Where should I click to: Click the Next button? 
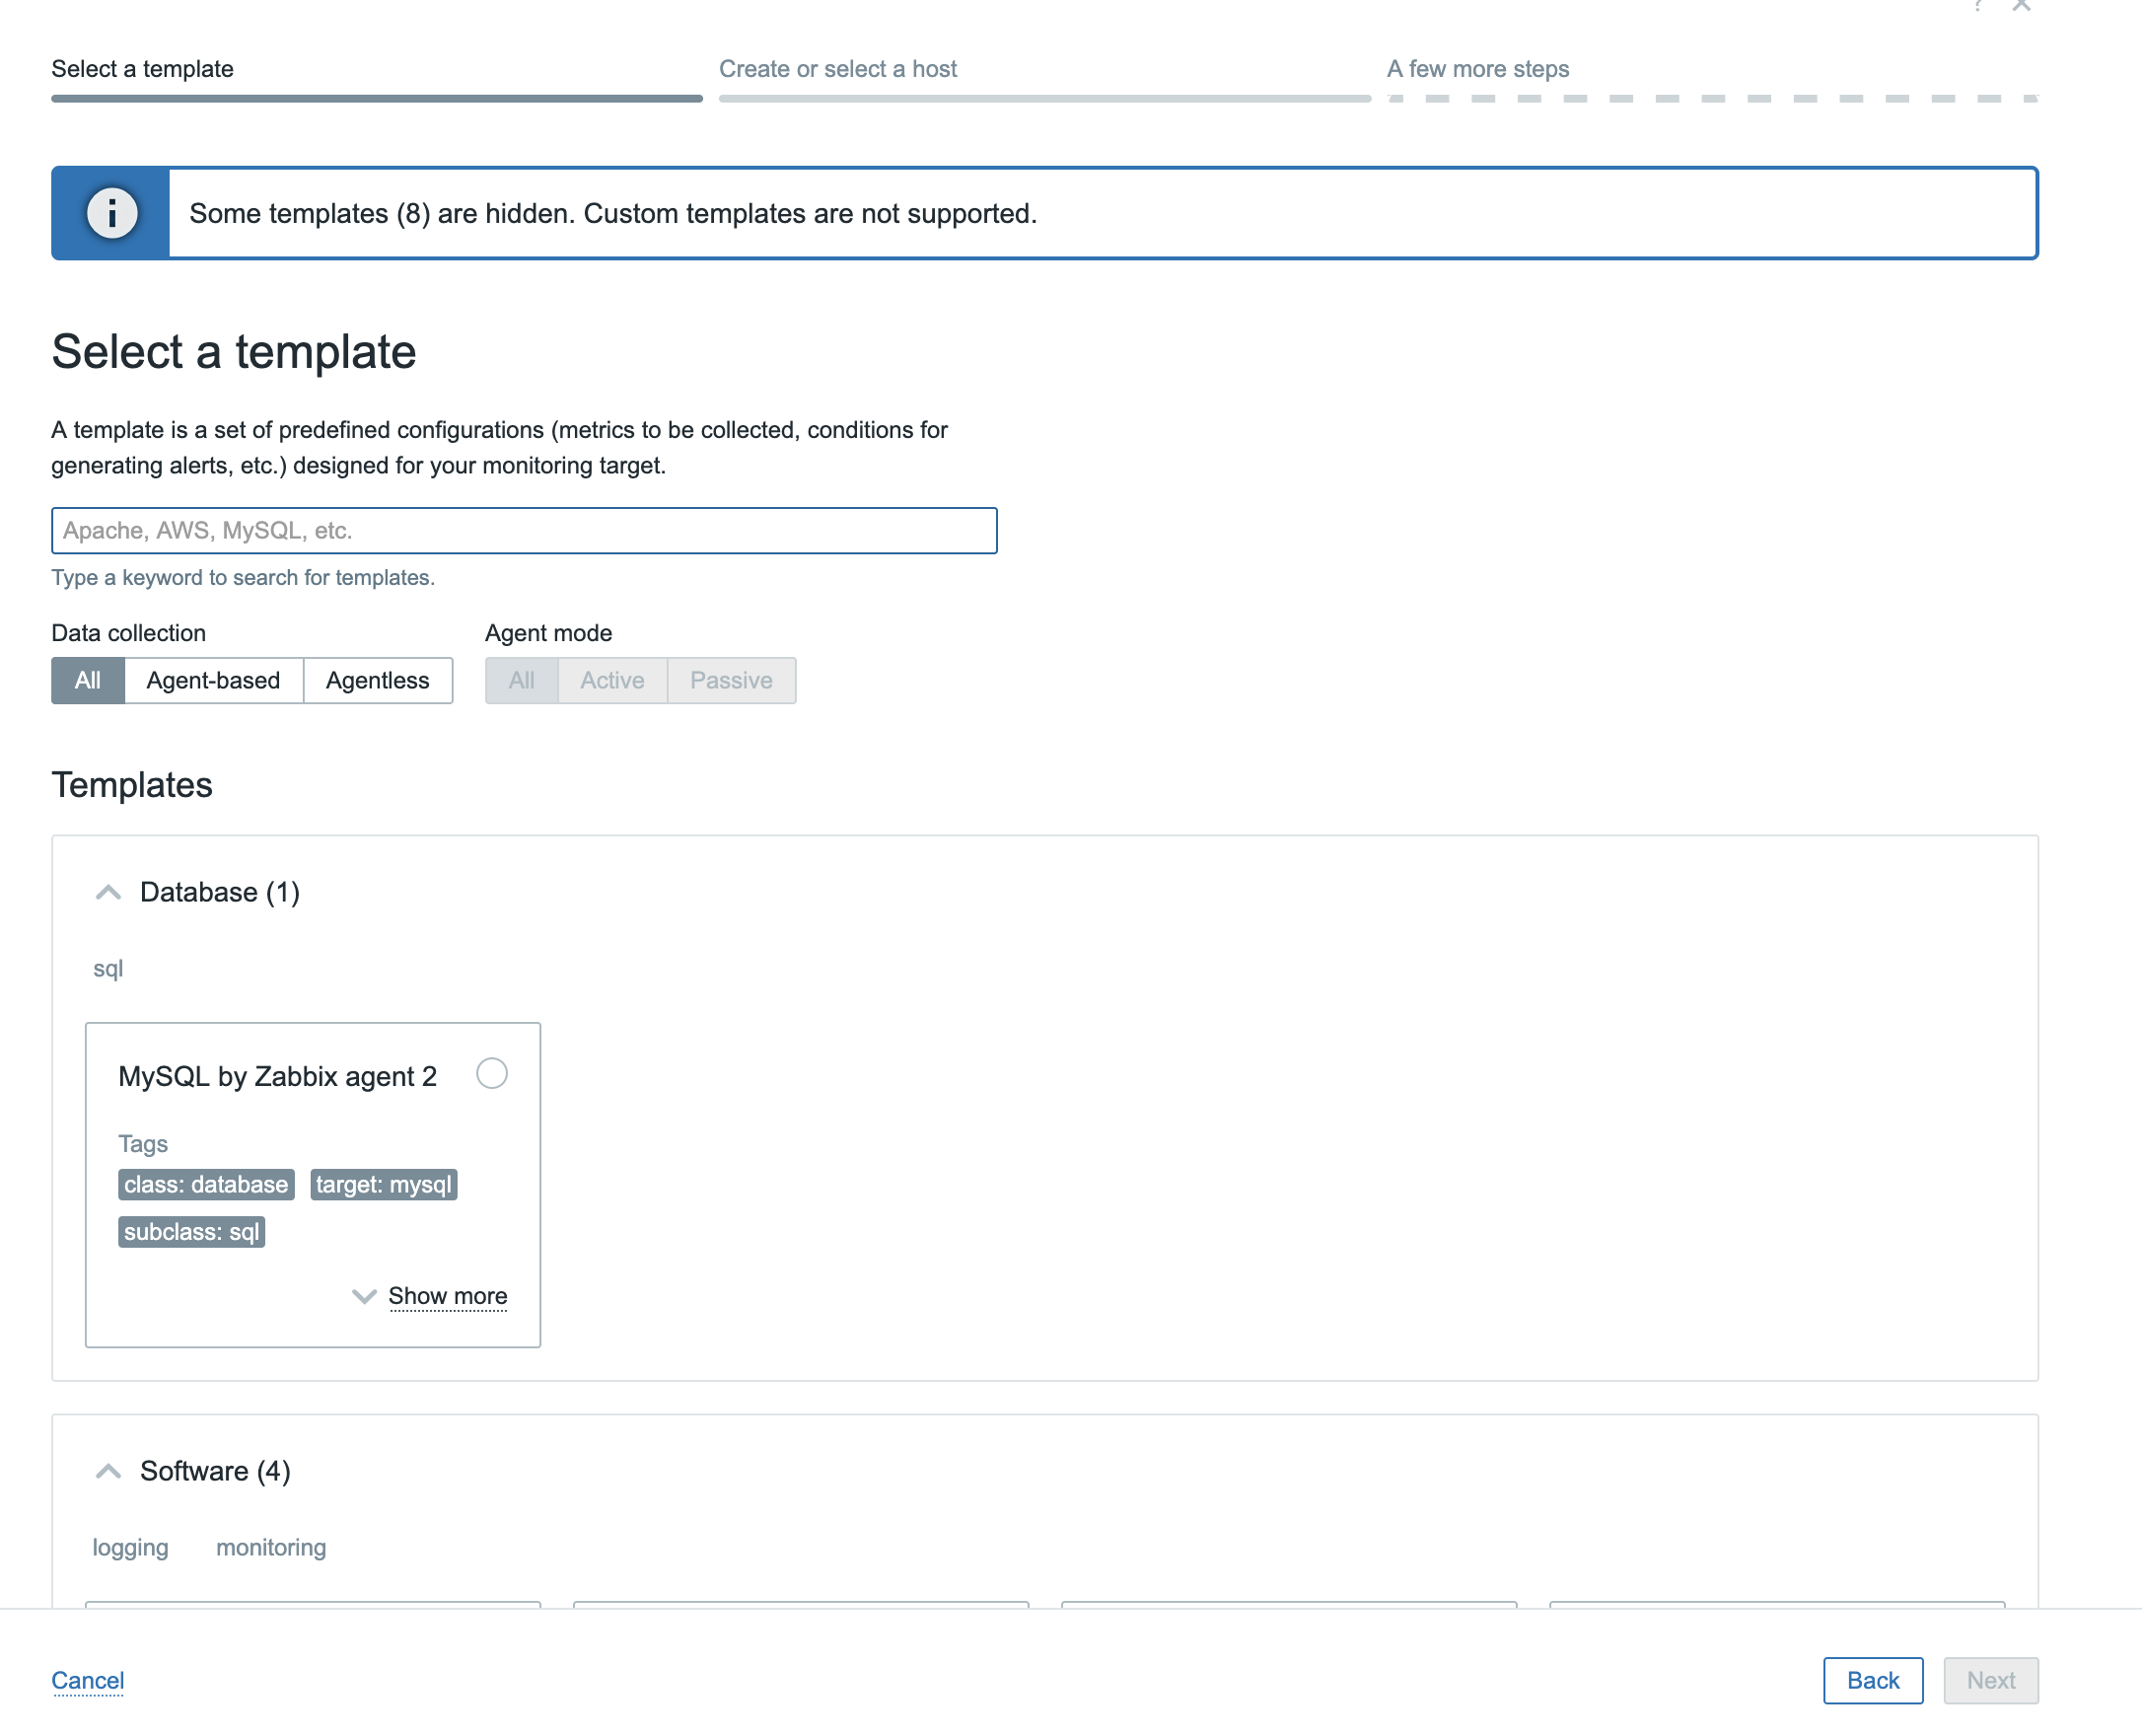(x=1990, y=1680)
